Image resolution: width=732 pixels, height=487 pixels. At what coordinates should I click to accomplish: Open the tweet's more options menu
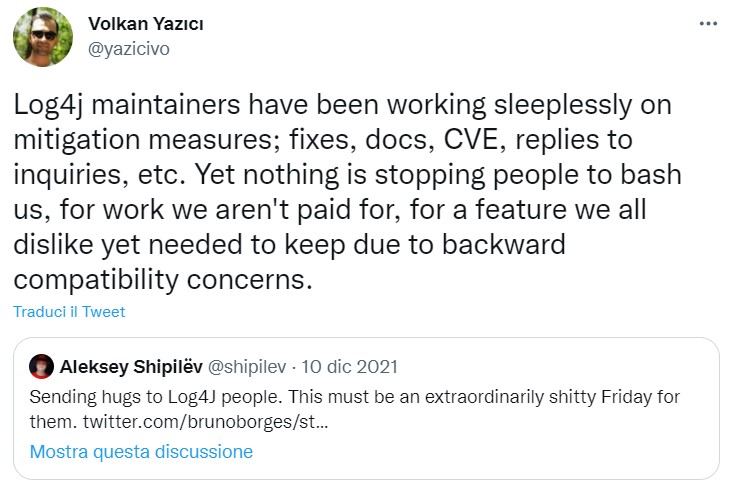coord(708,23)
